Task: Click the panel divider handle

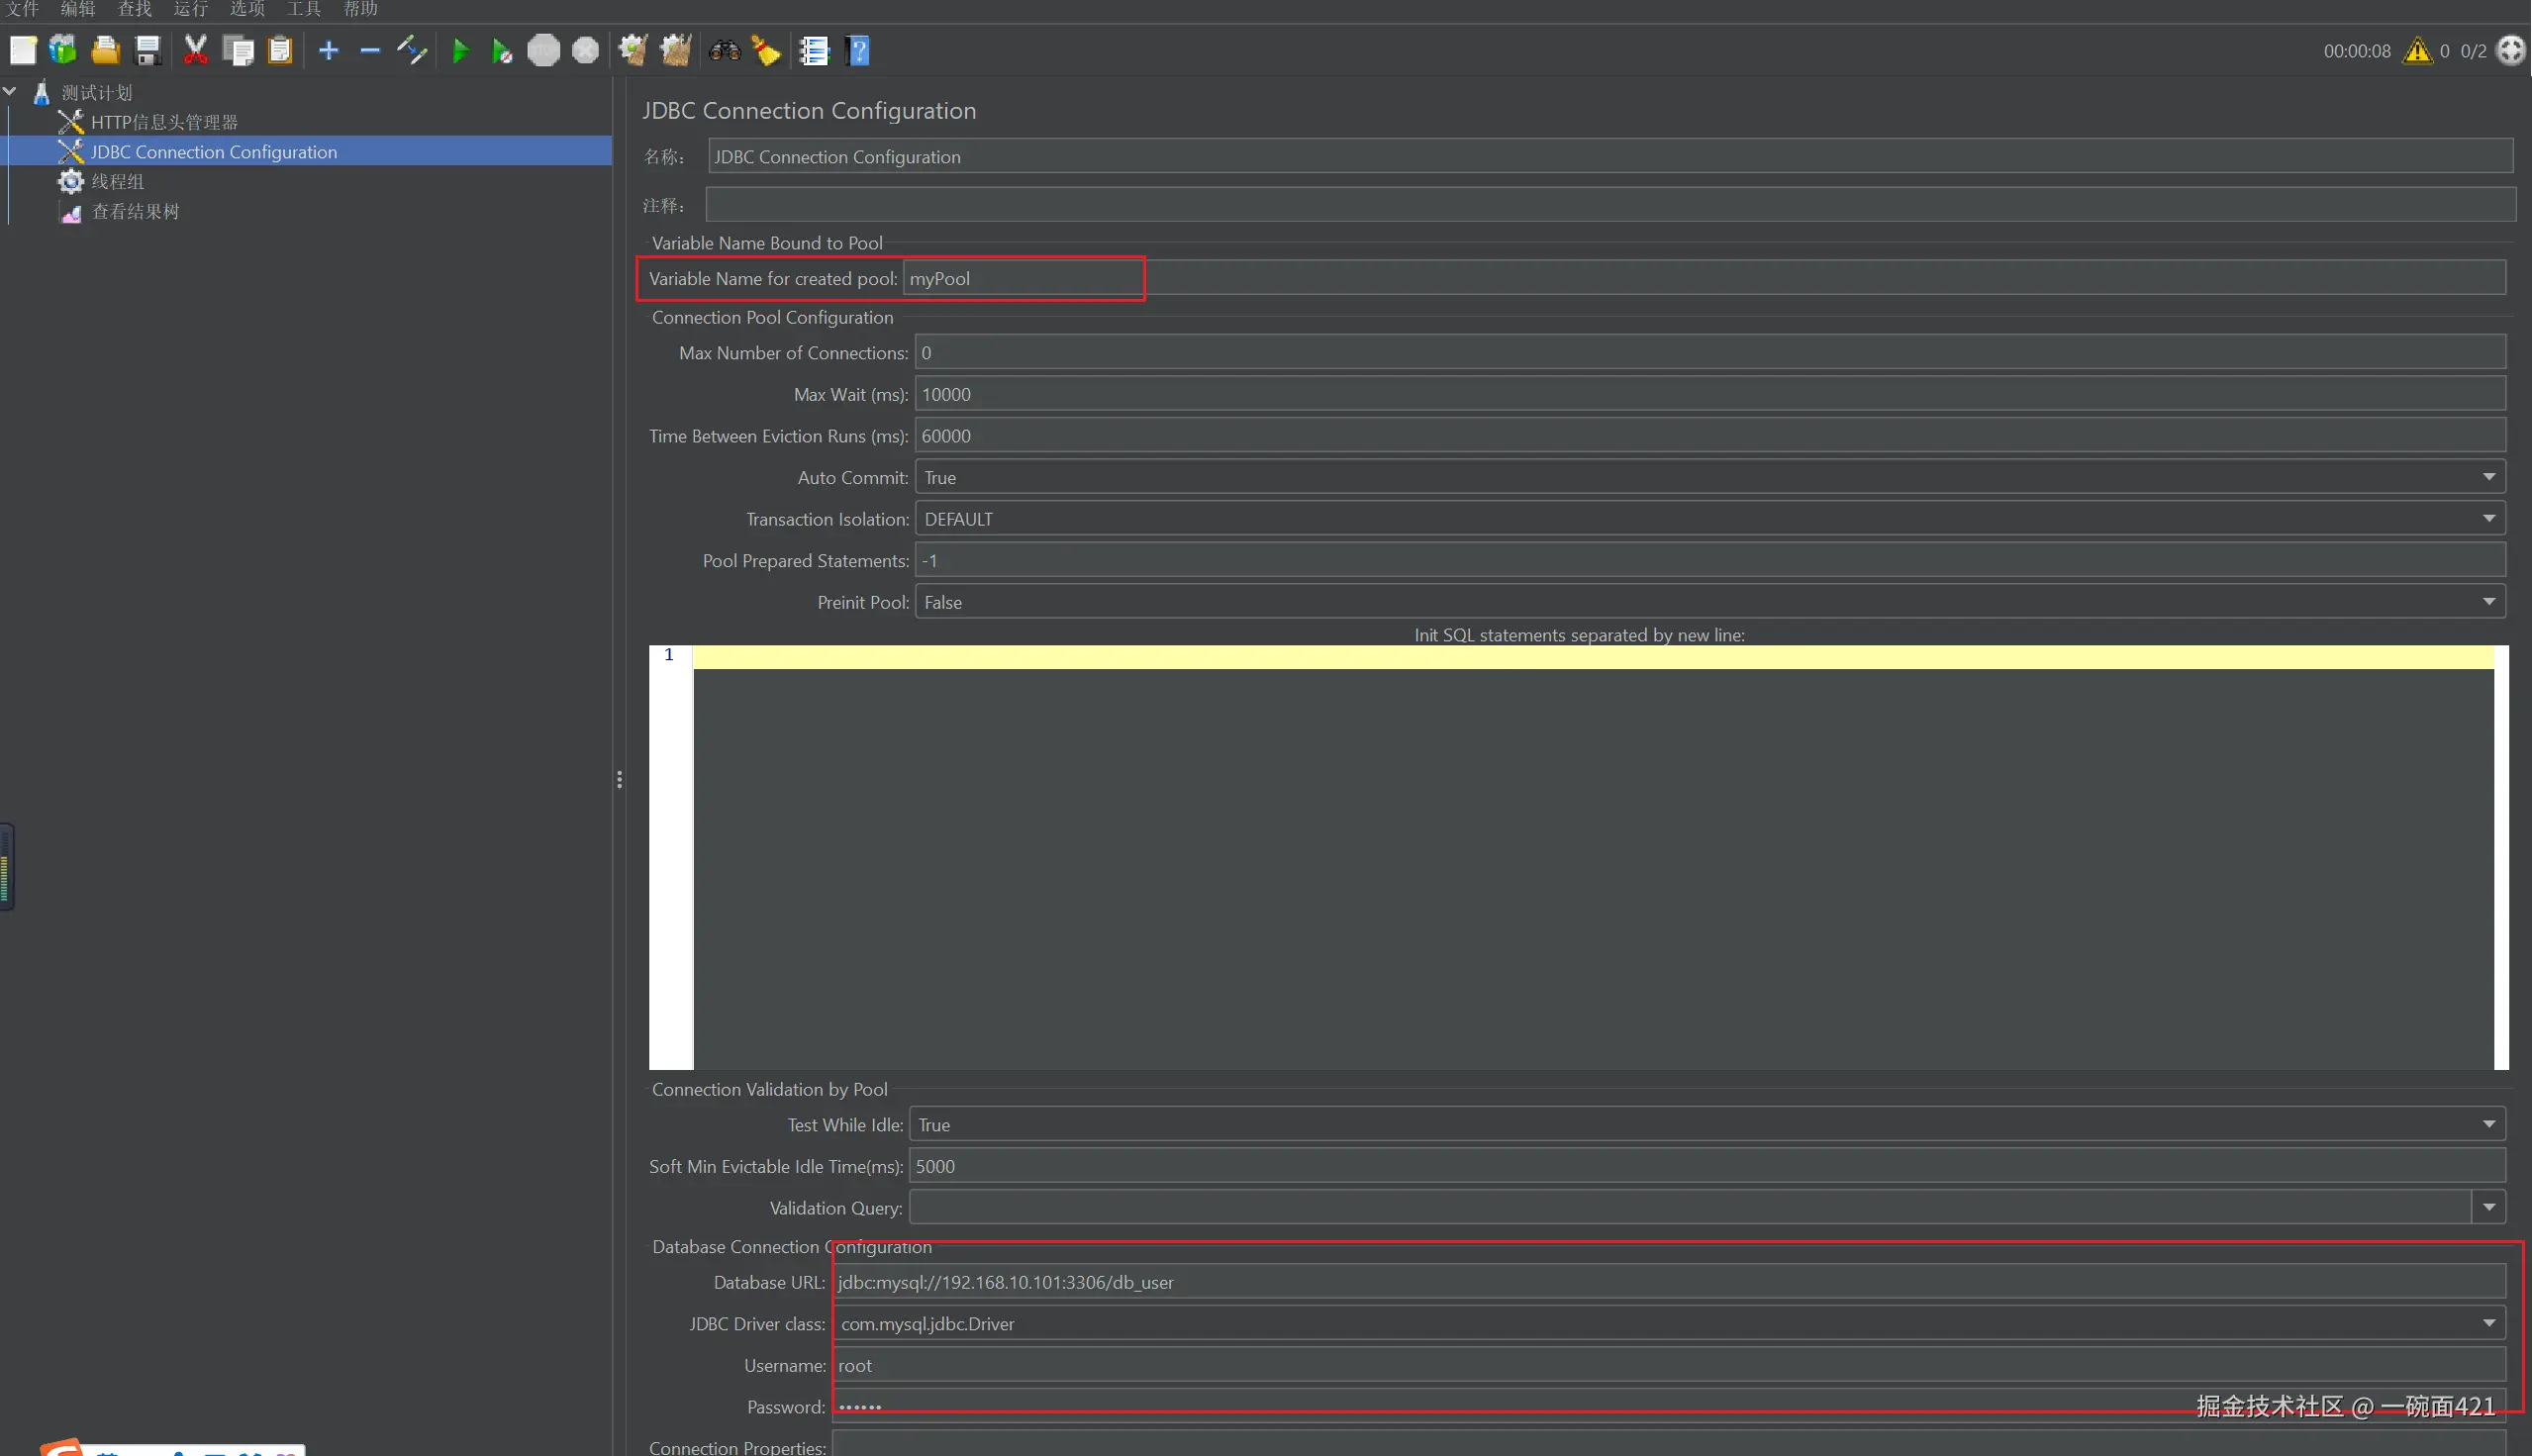Action: pyautogui.click(x=619, y=779)
